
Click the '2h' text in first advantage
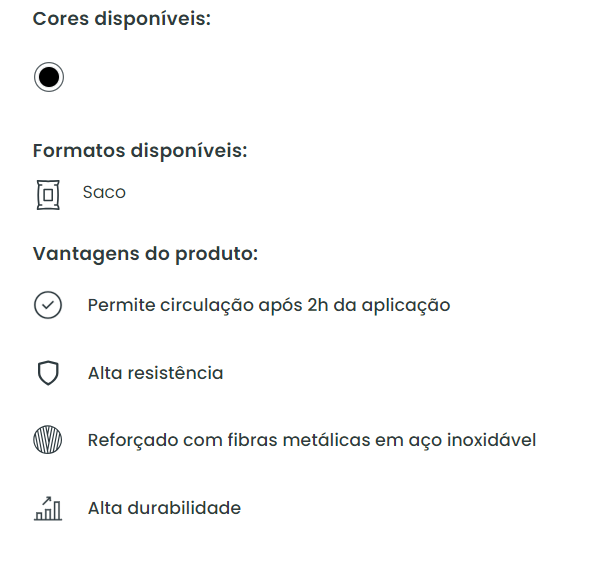[x=317, y=305]
